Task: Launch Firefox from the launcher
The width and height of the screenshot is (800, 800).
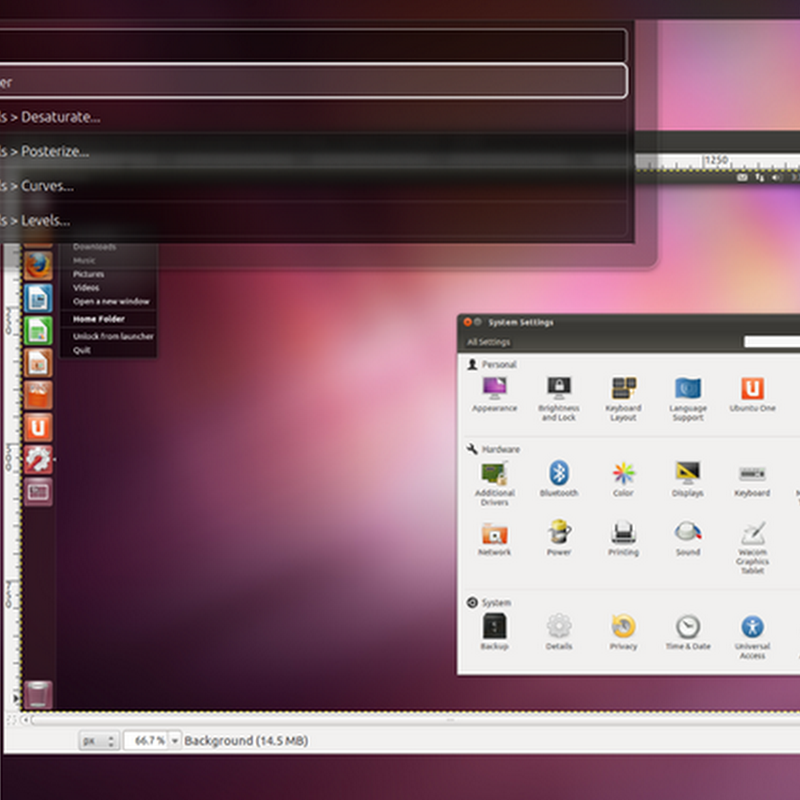Action: tap(38, 266)
